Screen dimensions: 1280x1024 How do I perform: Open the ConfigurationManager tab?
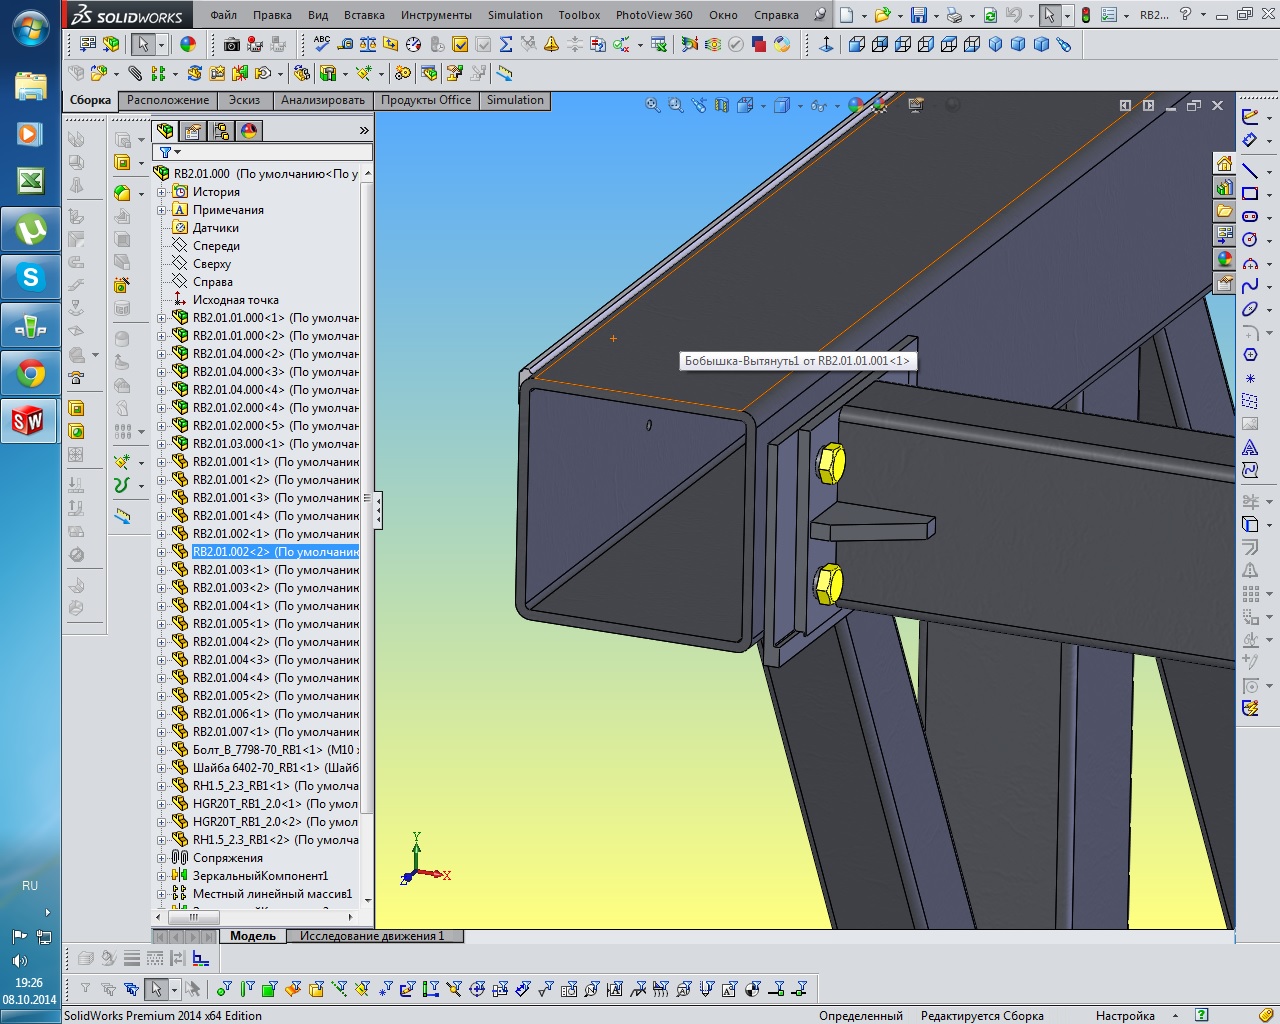pyautogui.click(x=221, y=131)
